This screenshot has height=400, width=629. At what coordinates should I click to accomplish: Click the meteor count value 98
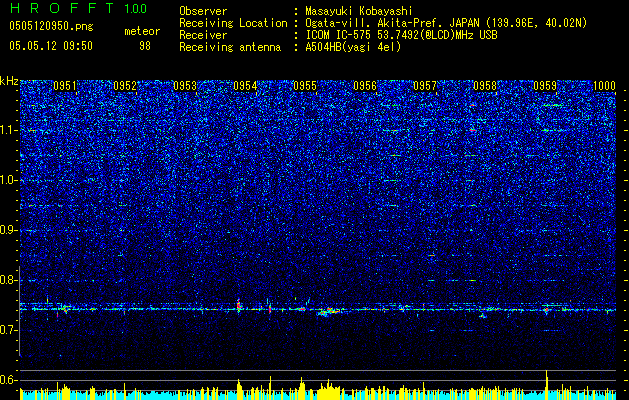tap(145, 46)
